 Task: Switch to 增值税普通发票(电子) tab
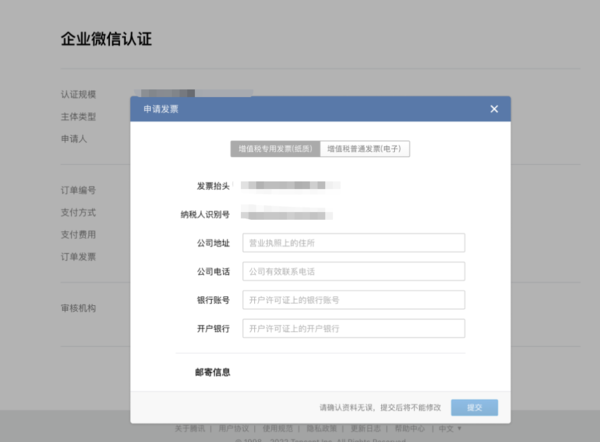pos(365,149)
